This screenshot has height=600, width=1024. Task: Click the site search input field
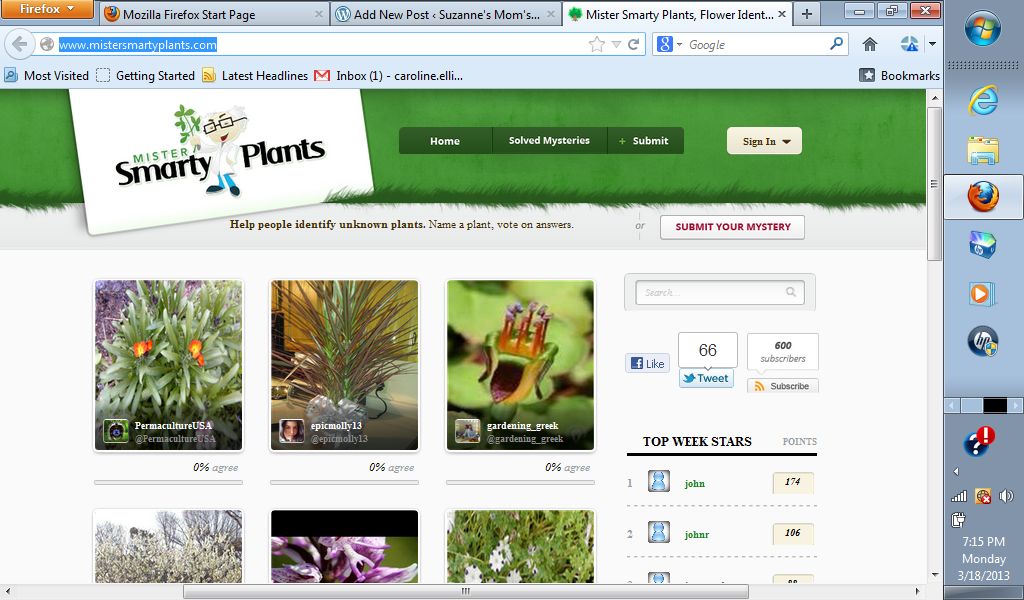(x=712, y=293)
